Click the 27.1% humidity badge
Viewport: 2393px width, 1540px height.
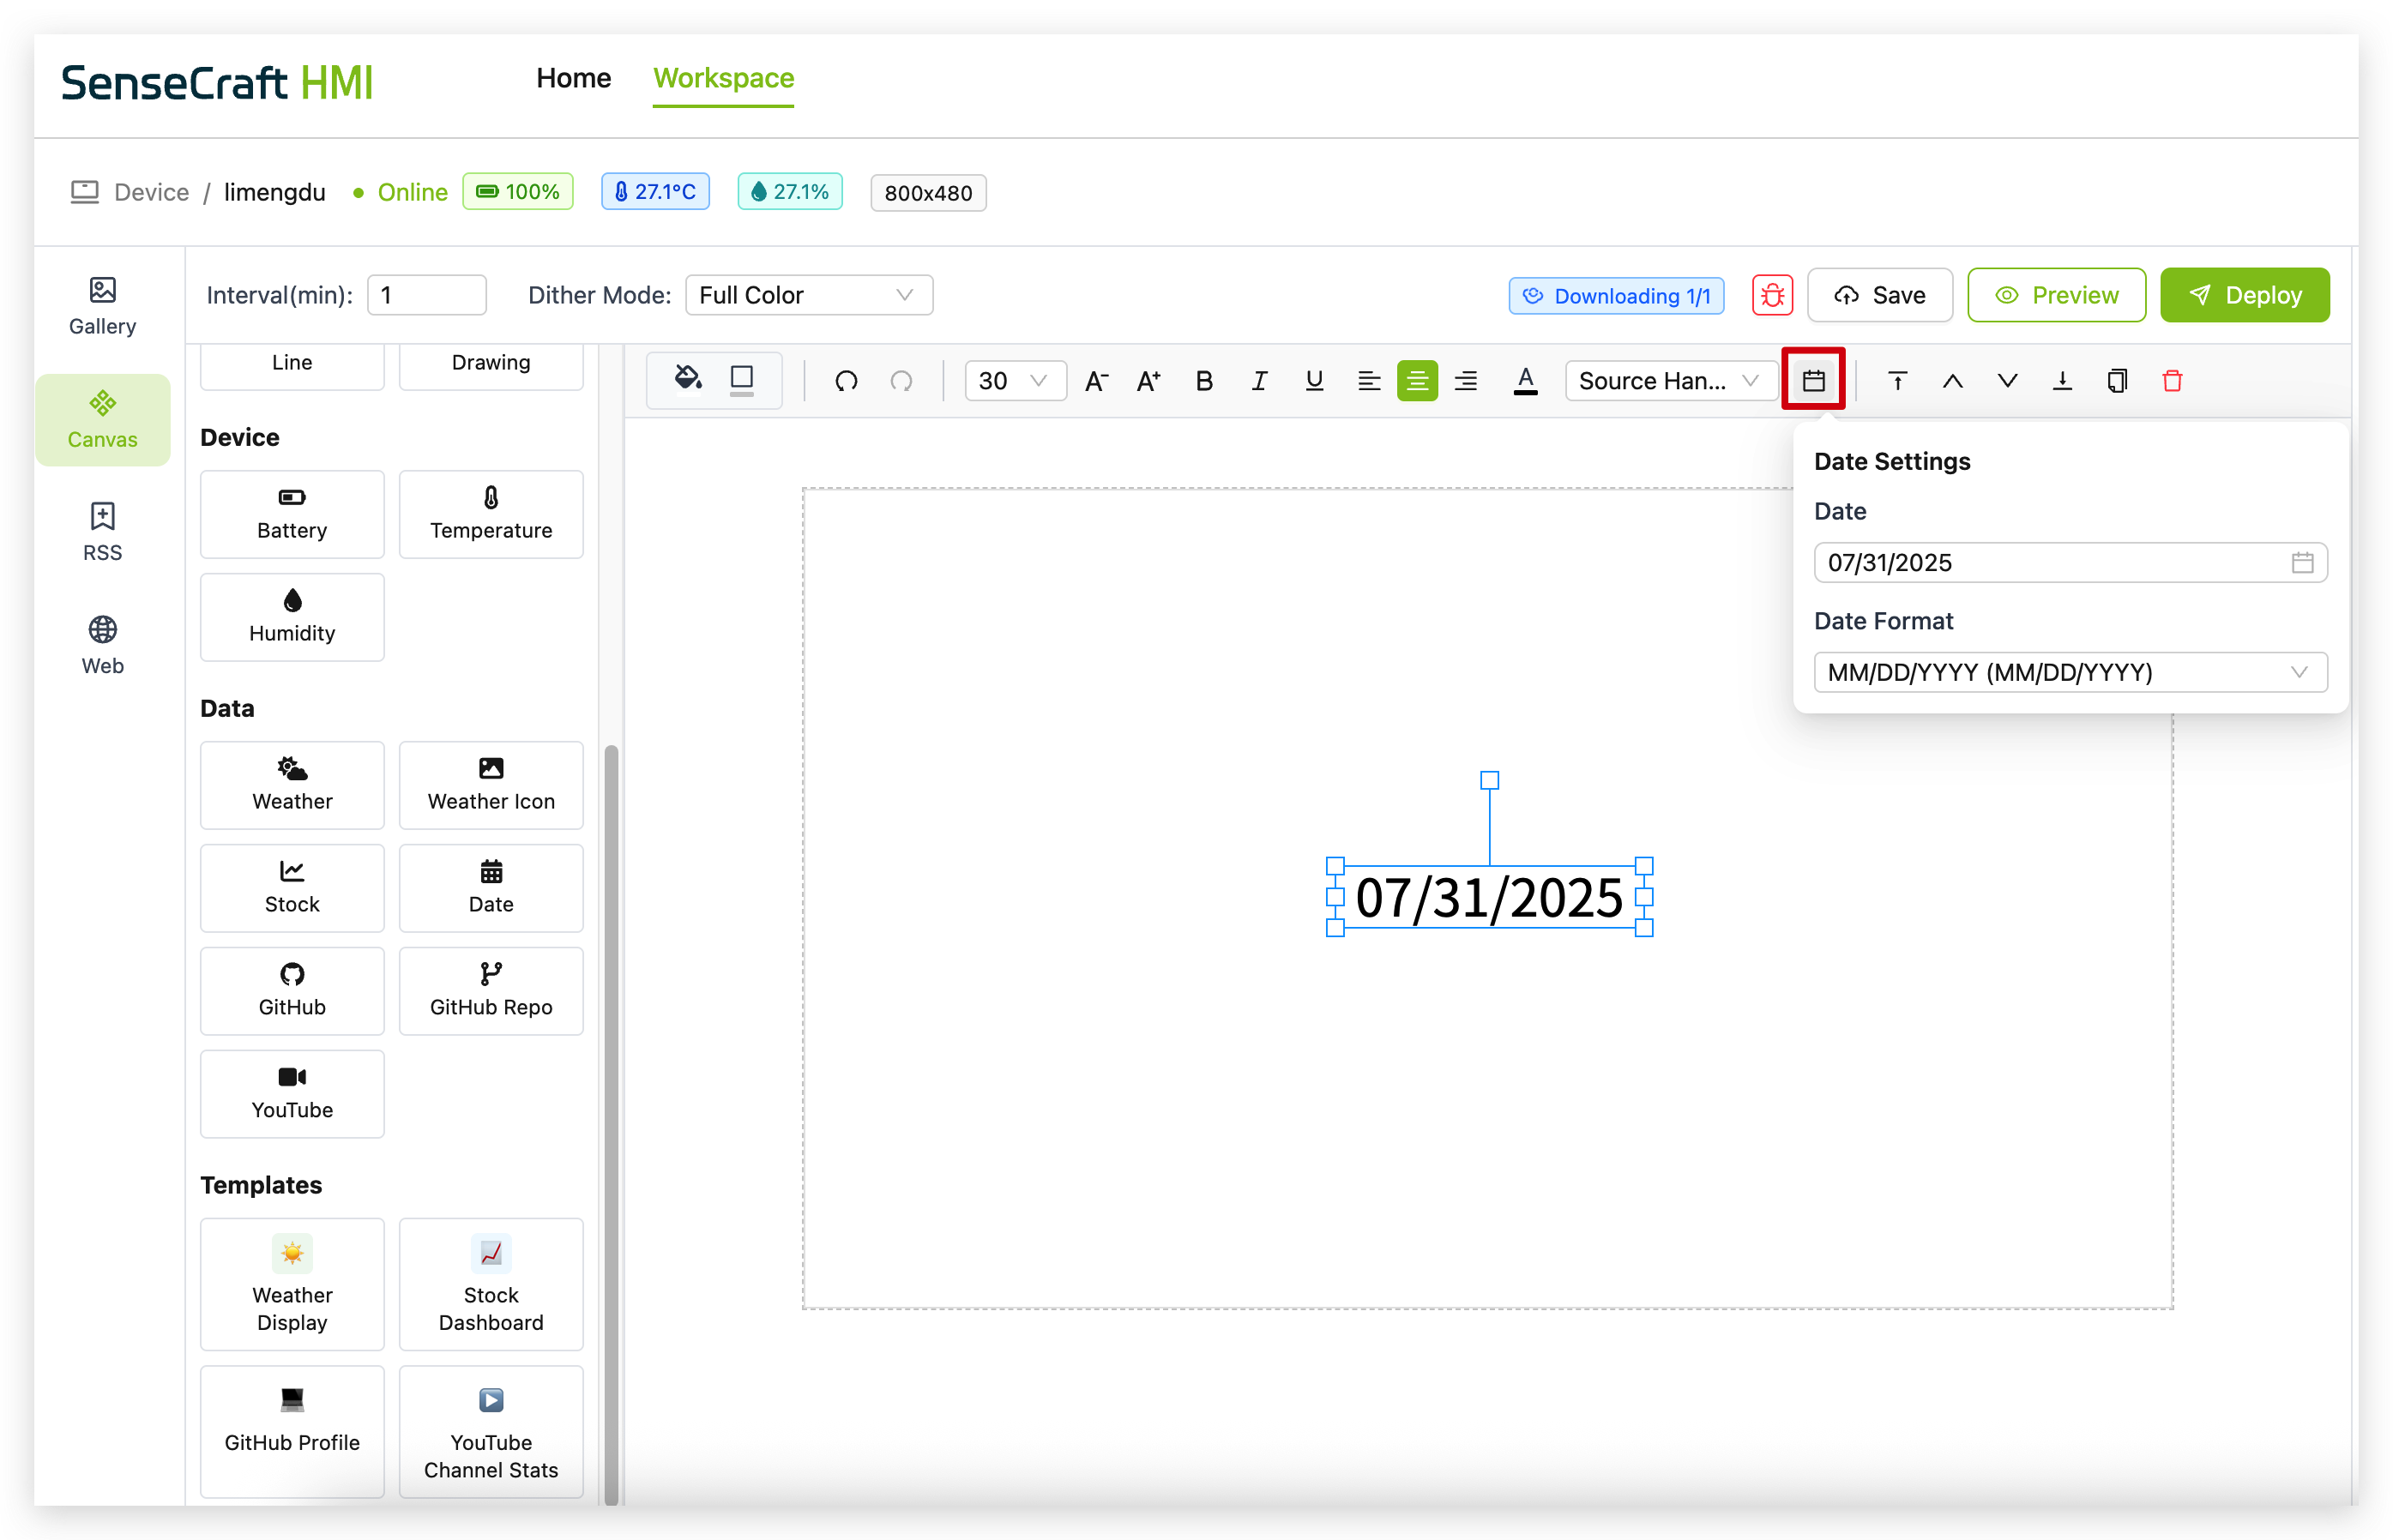click(790, 192)
